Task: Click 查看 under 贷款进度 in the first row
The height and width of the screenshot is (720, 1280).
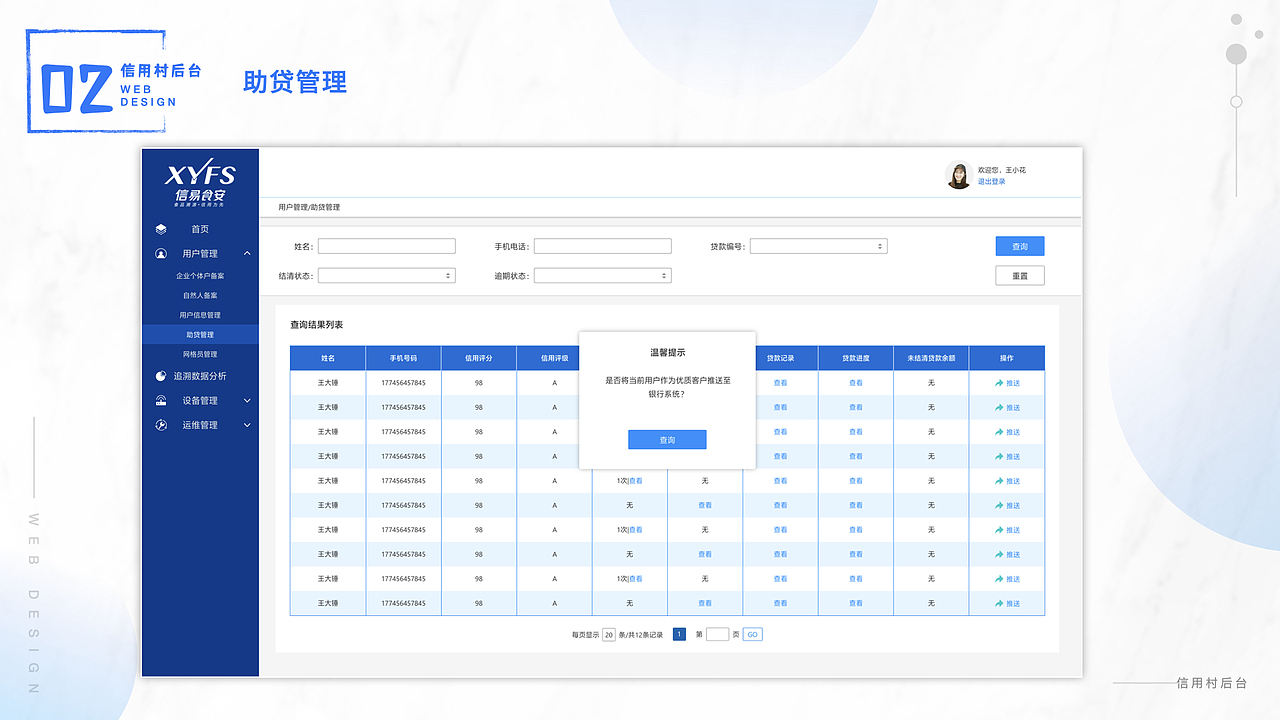Action: [x=855, y=383]
